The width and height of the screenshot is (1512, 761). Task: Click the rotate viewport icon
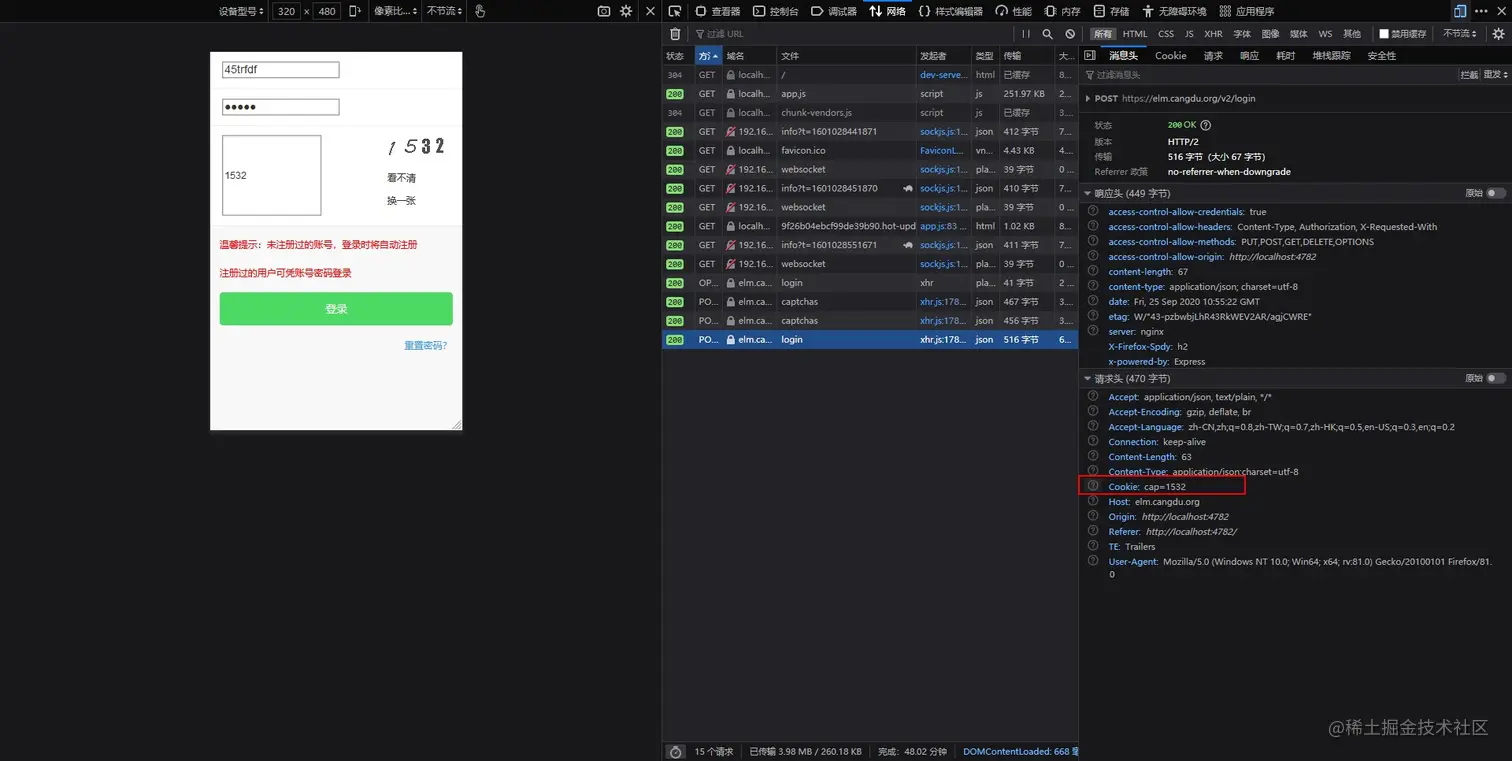point(355,11)
